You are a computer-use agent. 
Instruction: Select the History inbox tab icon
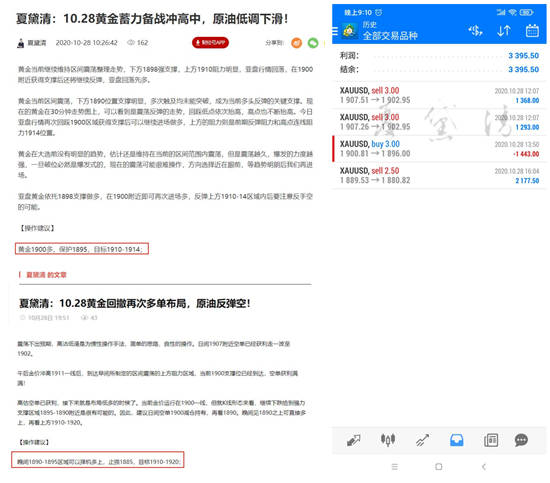tap(456, 440)
